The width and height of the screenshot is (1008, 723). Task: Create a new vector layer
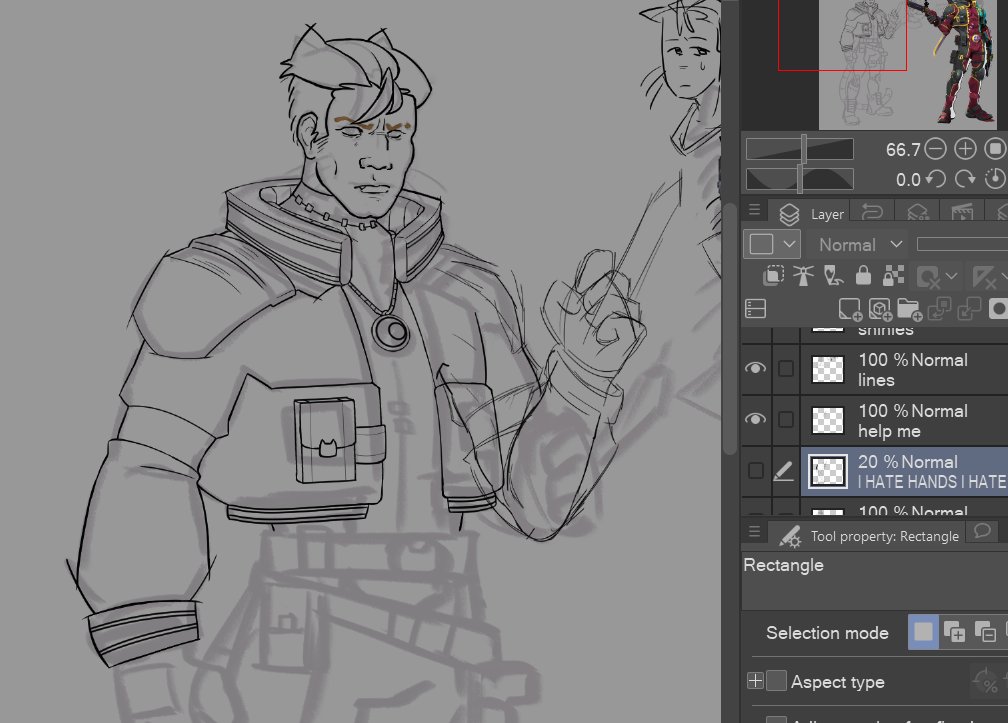[x=880, y=308]
